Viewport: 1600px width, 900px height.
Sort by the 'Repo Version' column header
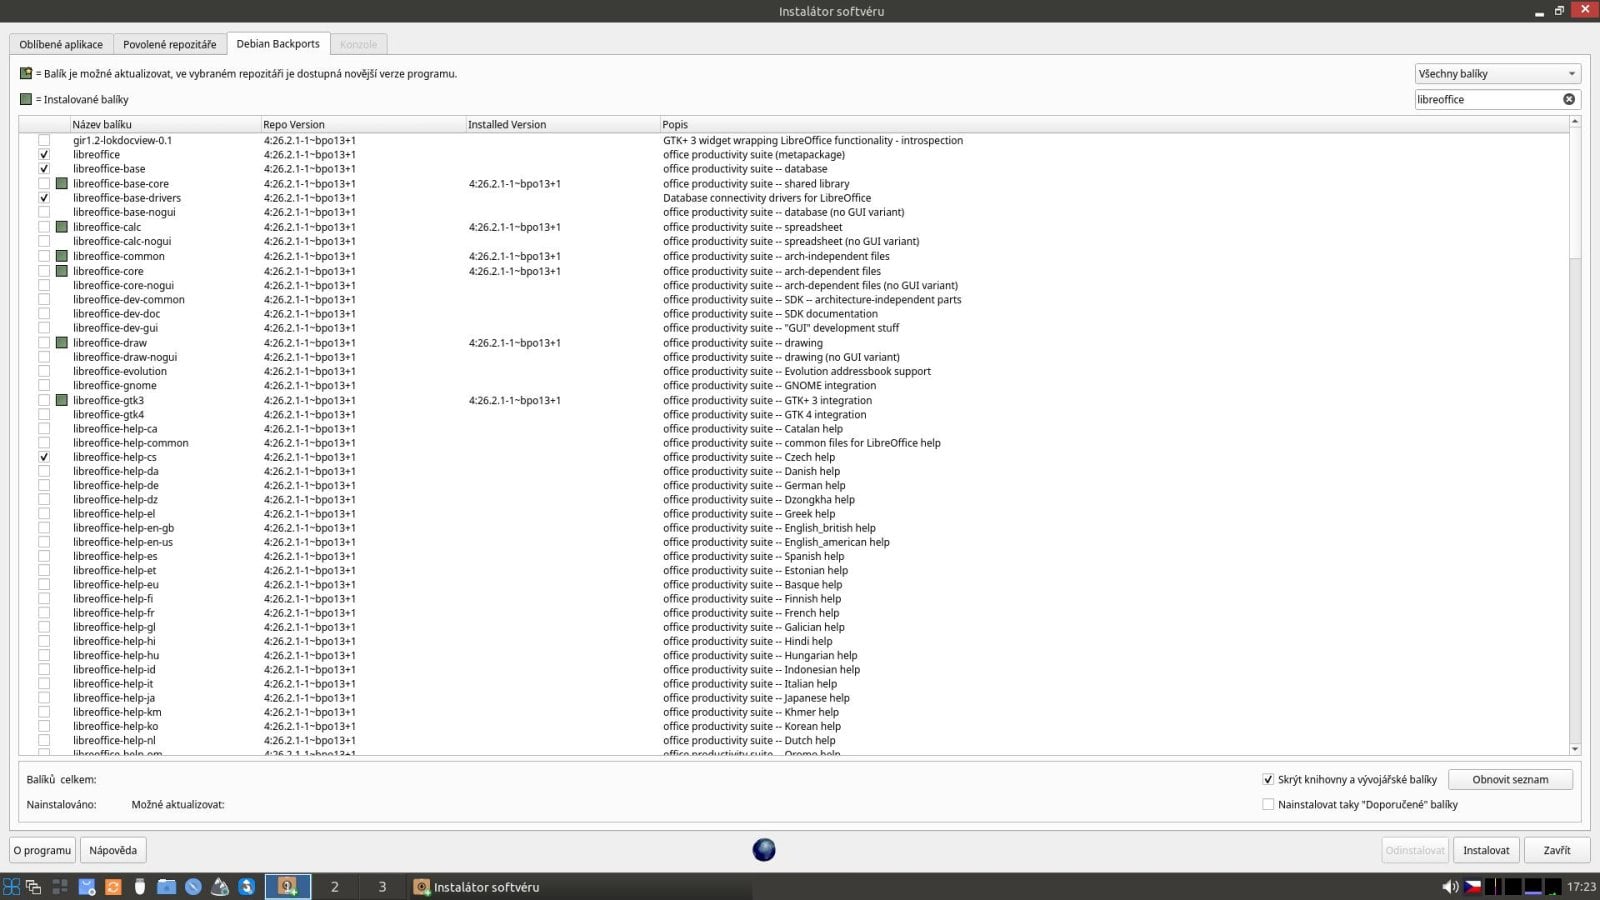click(x=363, y=124)
